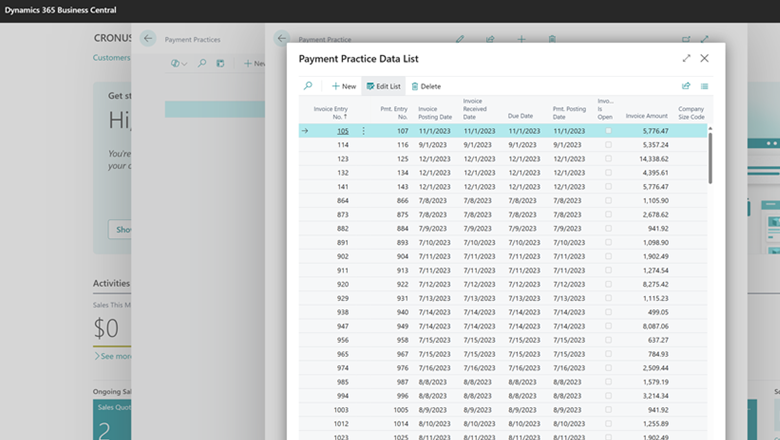Toggle Invoice Is Open checkbox for entry 114
Screen dimensions: 780x440
[x=607, y=145]
